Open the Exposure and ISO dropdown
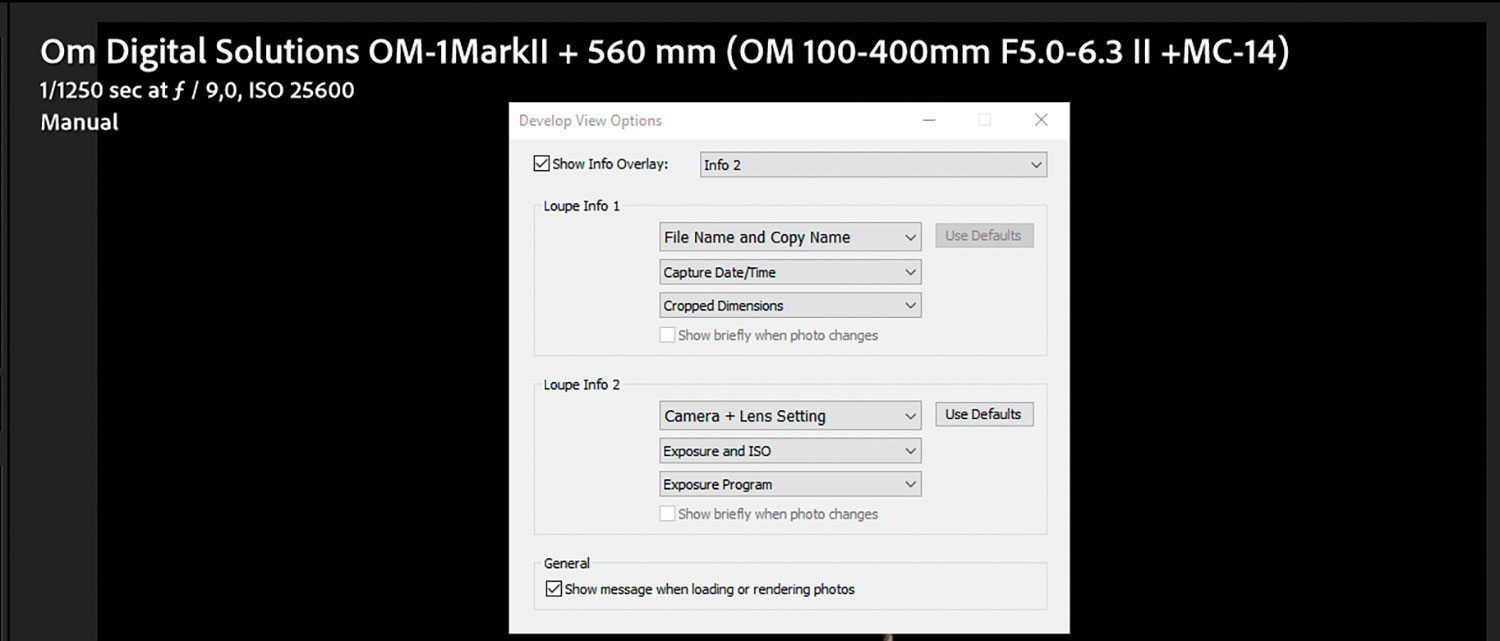This screenshot has height=641, width=1500. tap(790, 451)
